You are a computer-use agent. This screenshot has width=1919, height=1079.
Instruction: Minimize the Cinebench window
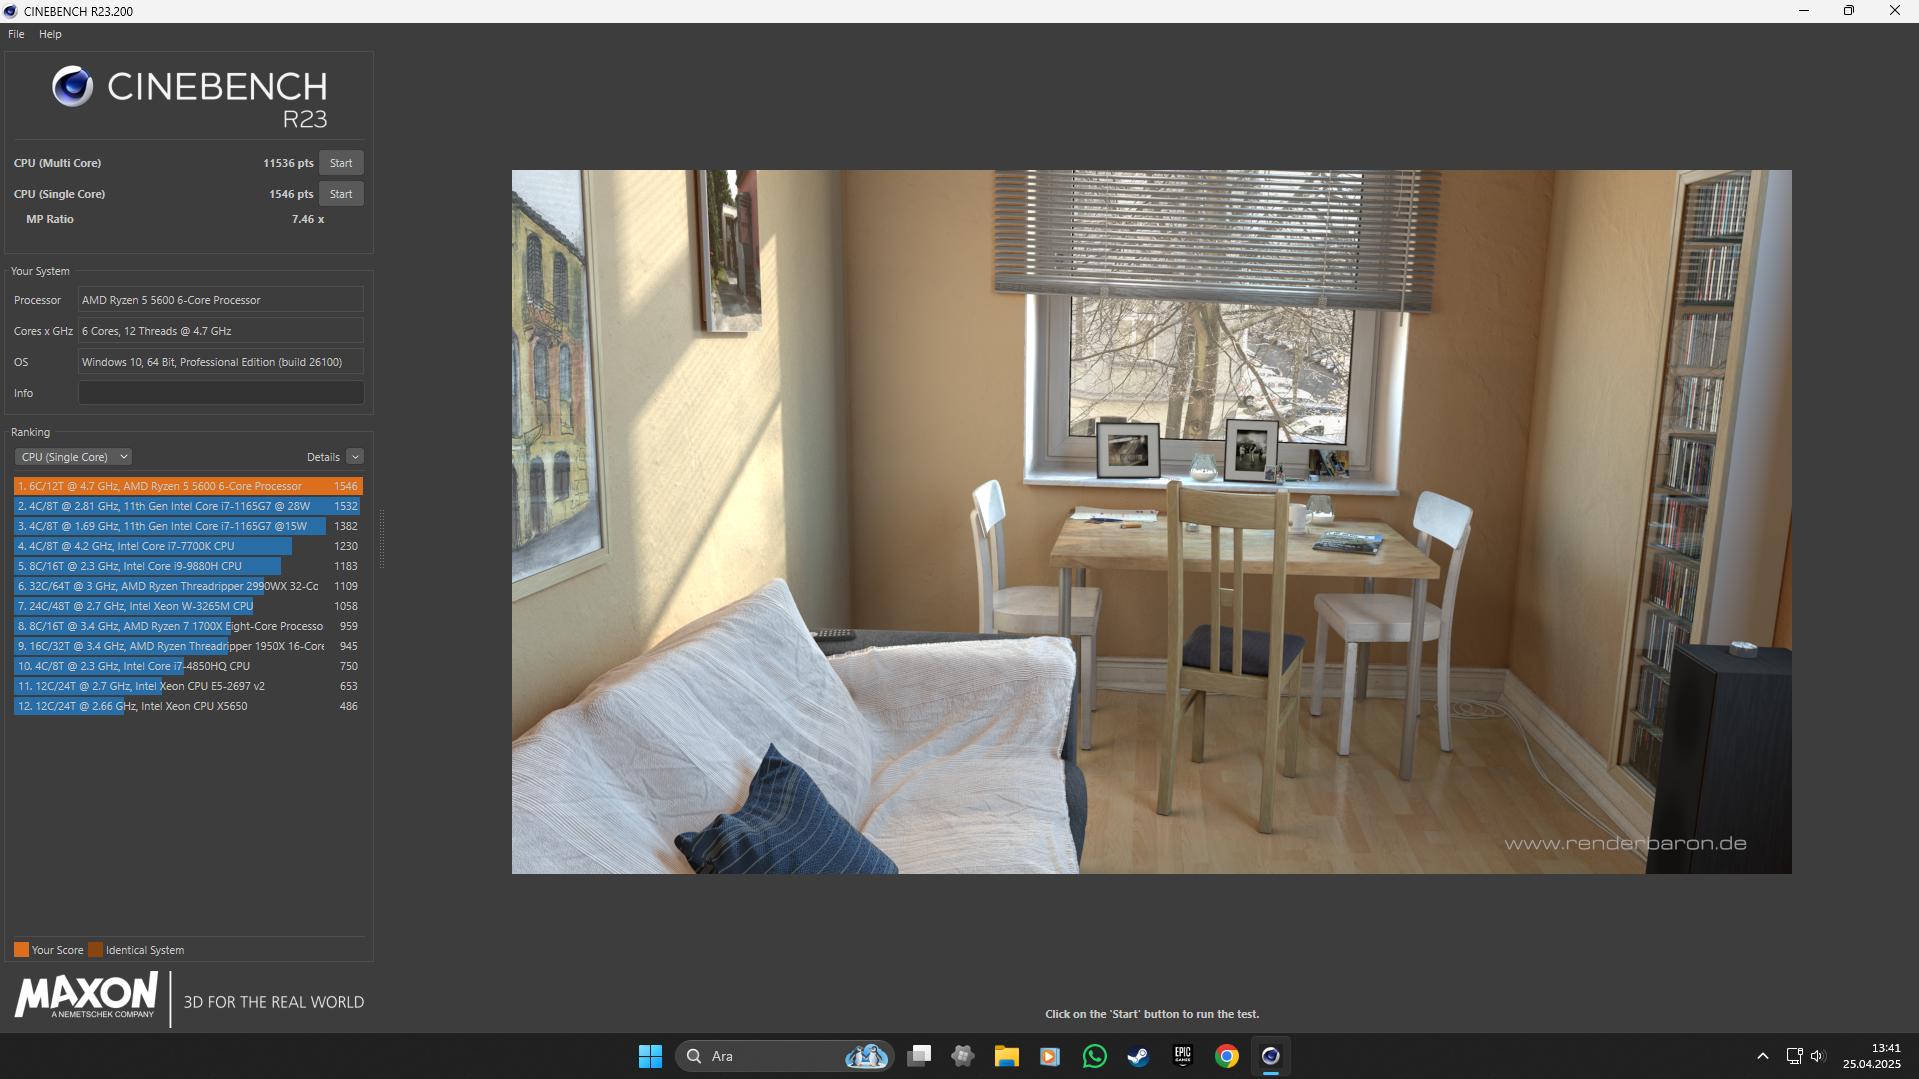(x=1804, y=11)
